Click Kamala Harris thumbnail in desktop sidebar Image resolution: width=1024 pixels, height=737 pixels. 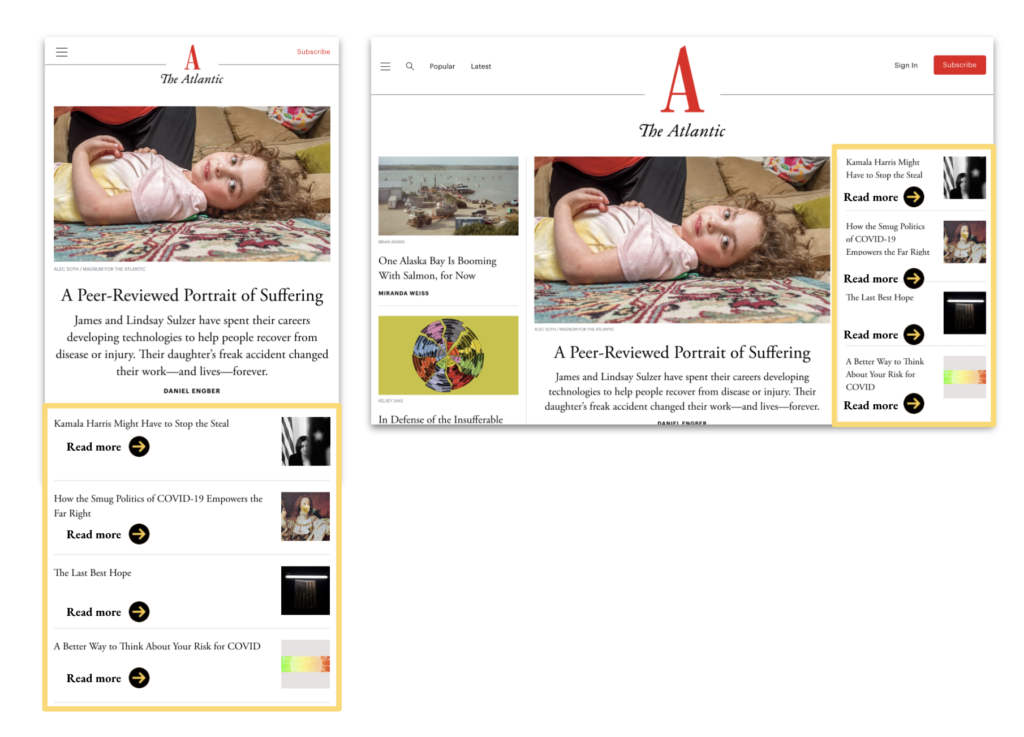965,178
